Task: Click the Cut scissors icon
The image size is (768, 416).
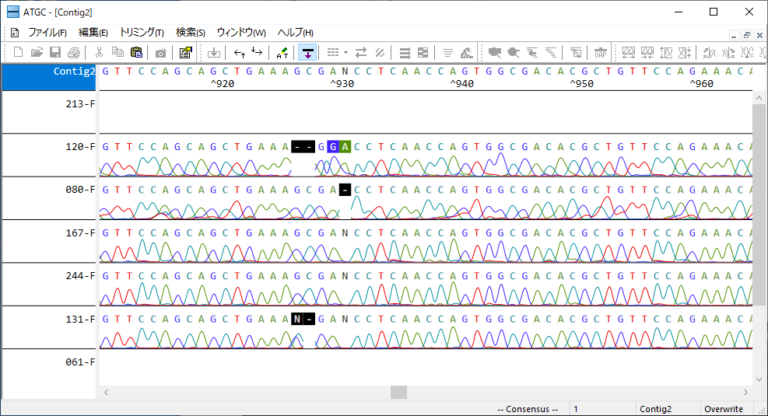Action: pyautogui.click(x=99, y=52)
